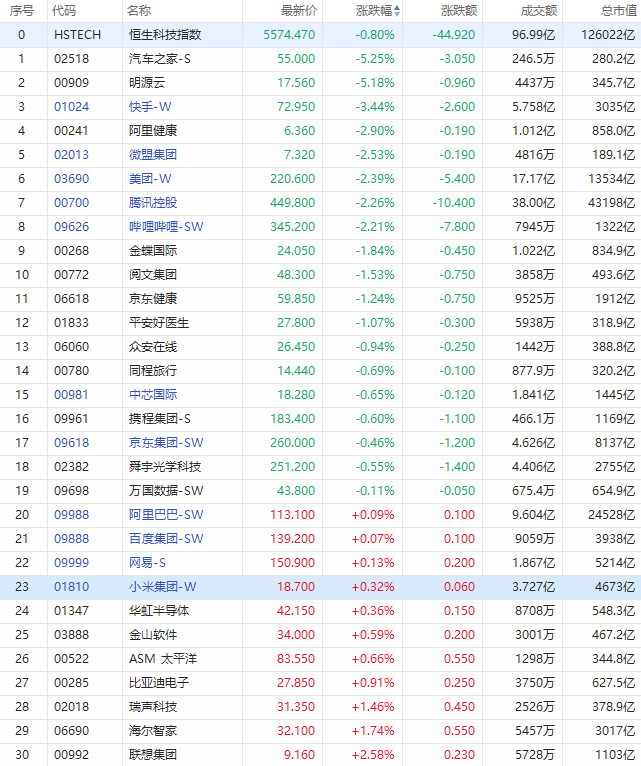
Task: Click 38.00亿 turnover value
Action: coord(534,203)
